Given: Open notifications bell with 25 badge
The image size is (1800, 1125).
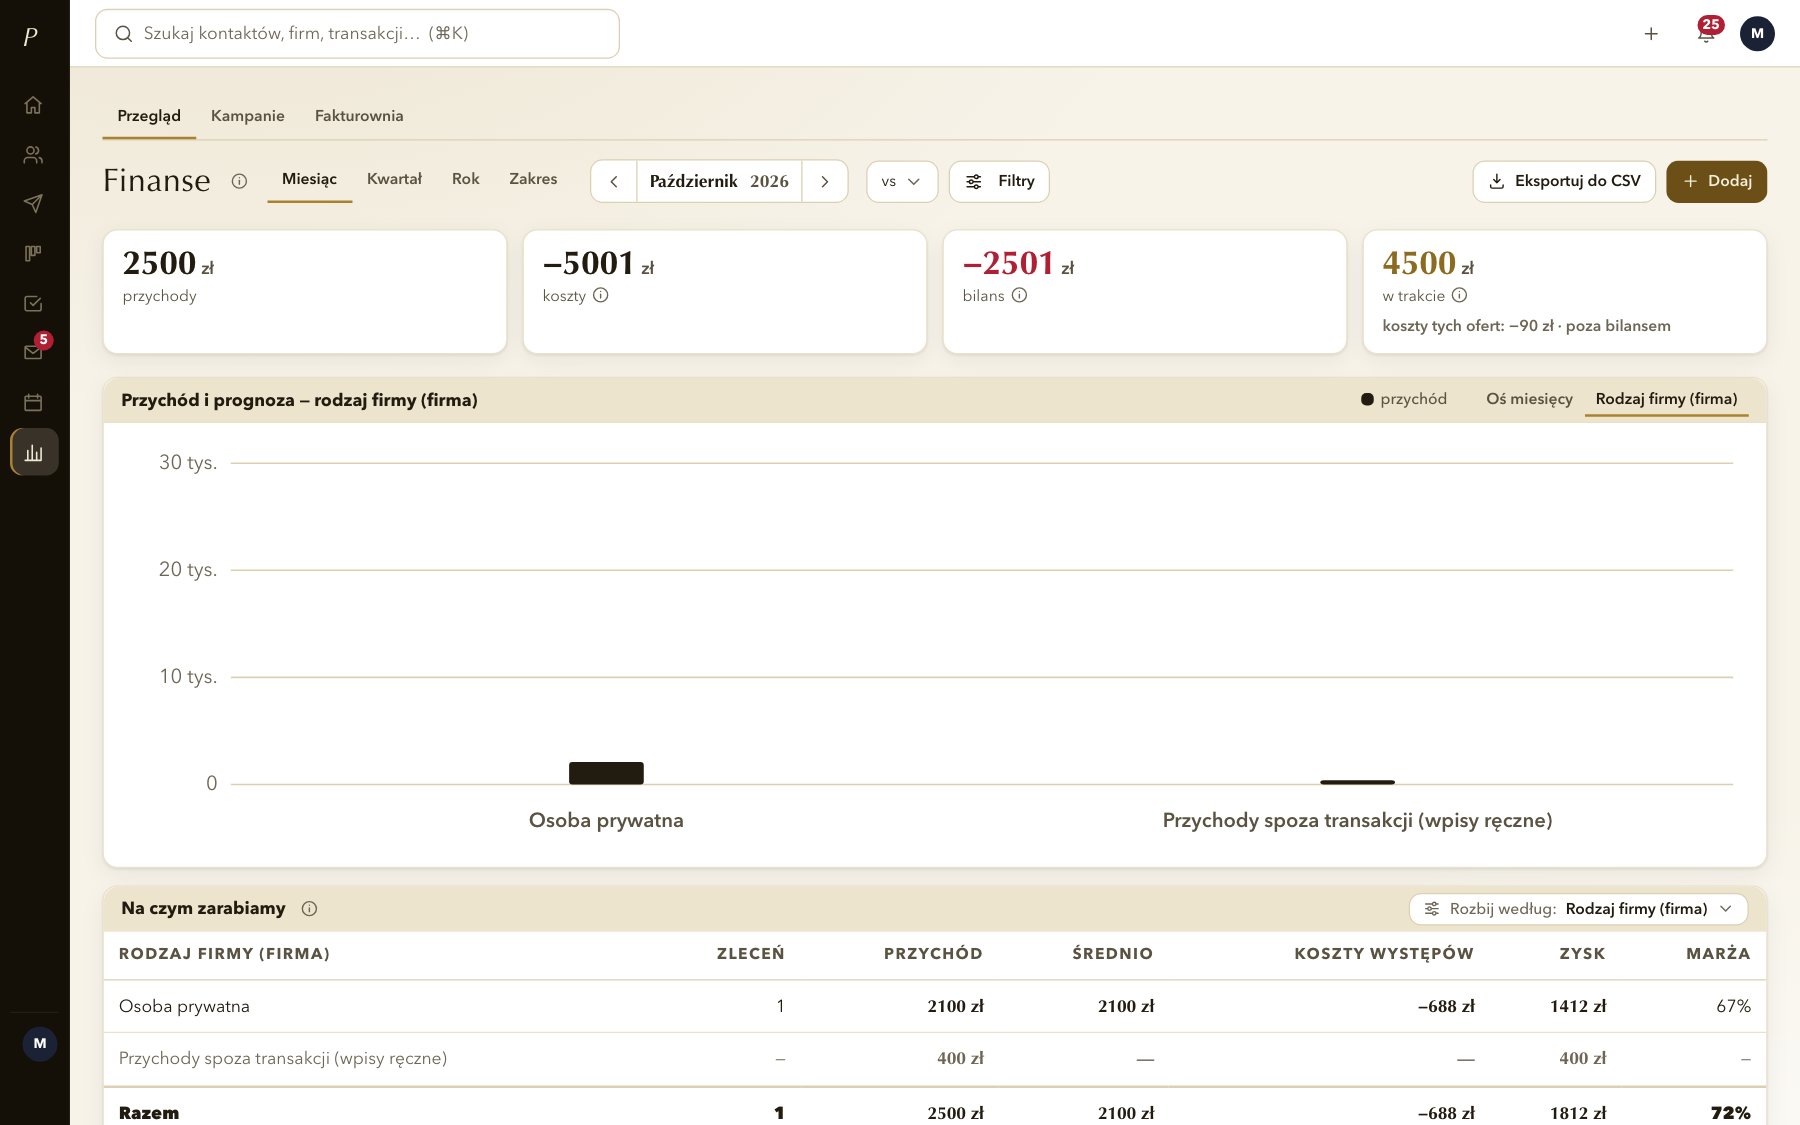Looking at the screenshot, I should coord(1707,33).
